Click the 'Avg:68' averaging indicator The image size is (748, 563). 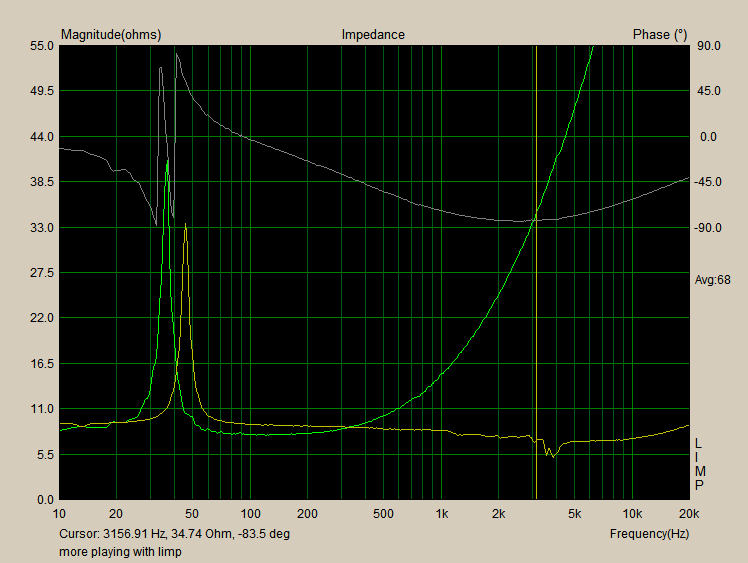(x=712, y=280)
